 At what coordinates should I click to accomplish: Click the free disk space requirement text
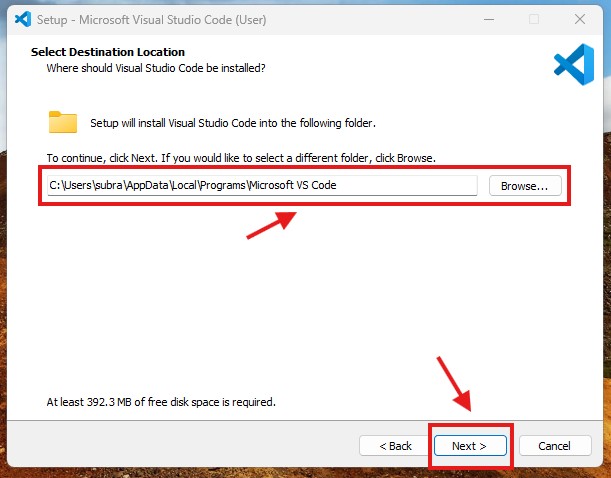click(161, 402)
